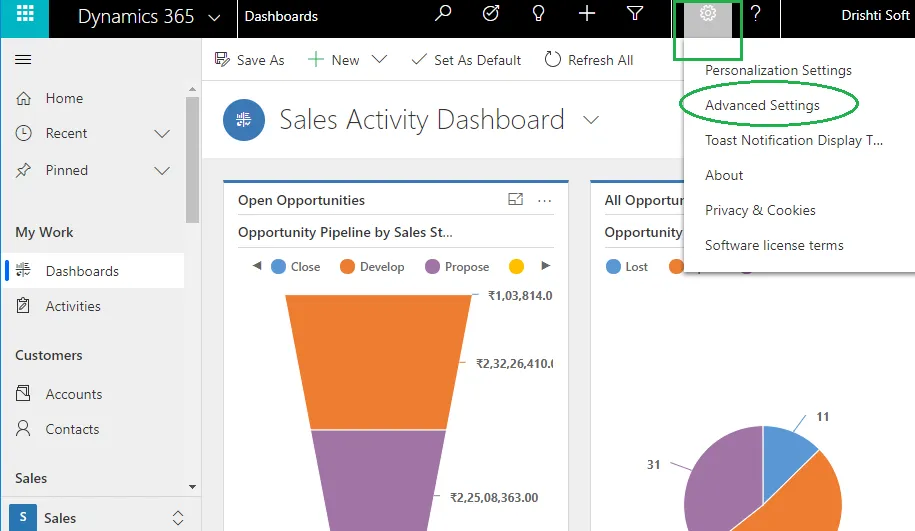Toggle the Close legend blue swatch
This screenshot has height=531, width=915.
(x=278, y=267)
